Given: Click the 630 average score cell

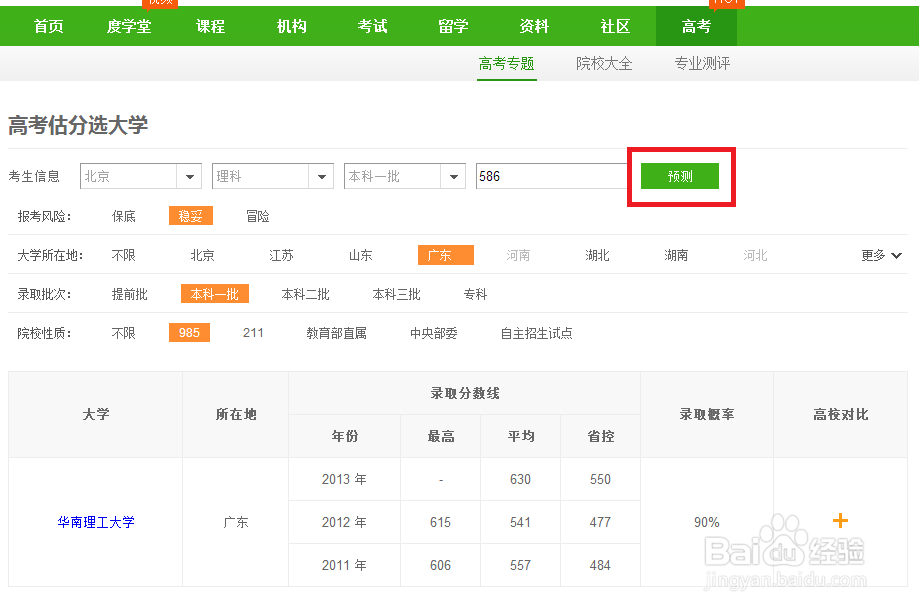Looking at the screenshot, I should click(520, 480).
